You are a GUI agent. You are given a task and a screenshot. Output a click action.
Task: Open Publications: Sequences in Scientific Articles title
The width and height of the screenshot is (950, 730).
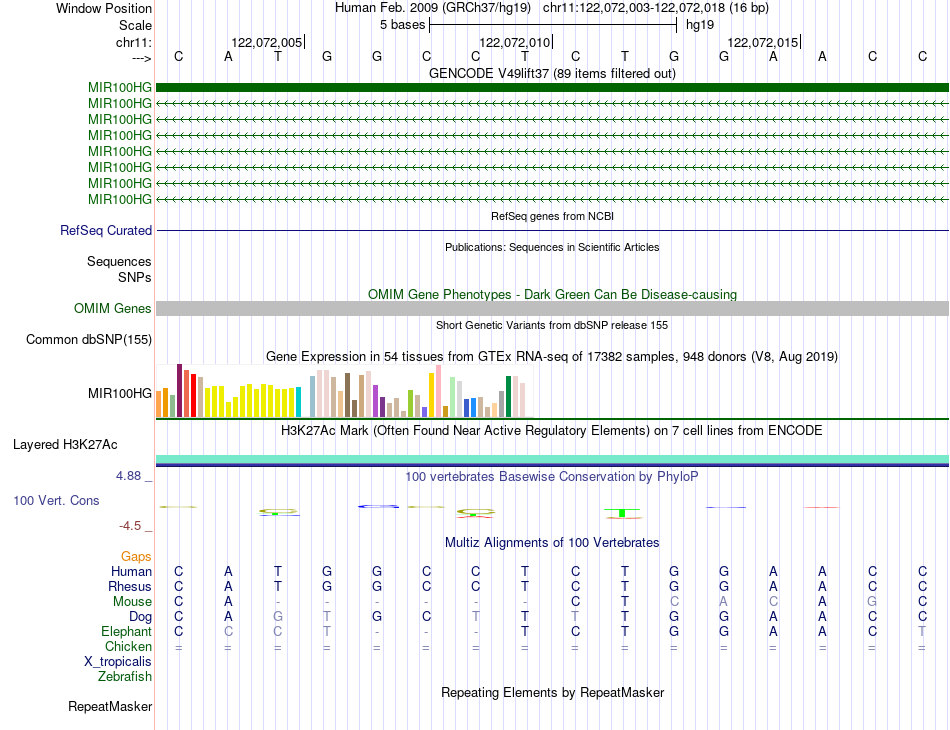(x=552, y=247)
